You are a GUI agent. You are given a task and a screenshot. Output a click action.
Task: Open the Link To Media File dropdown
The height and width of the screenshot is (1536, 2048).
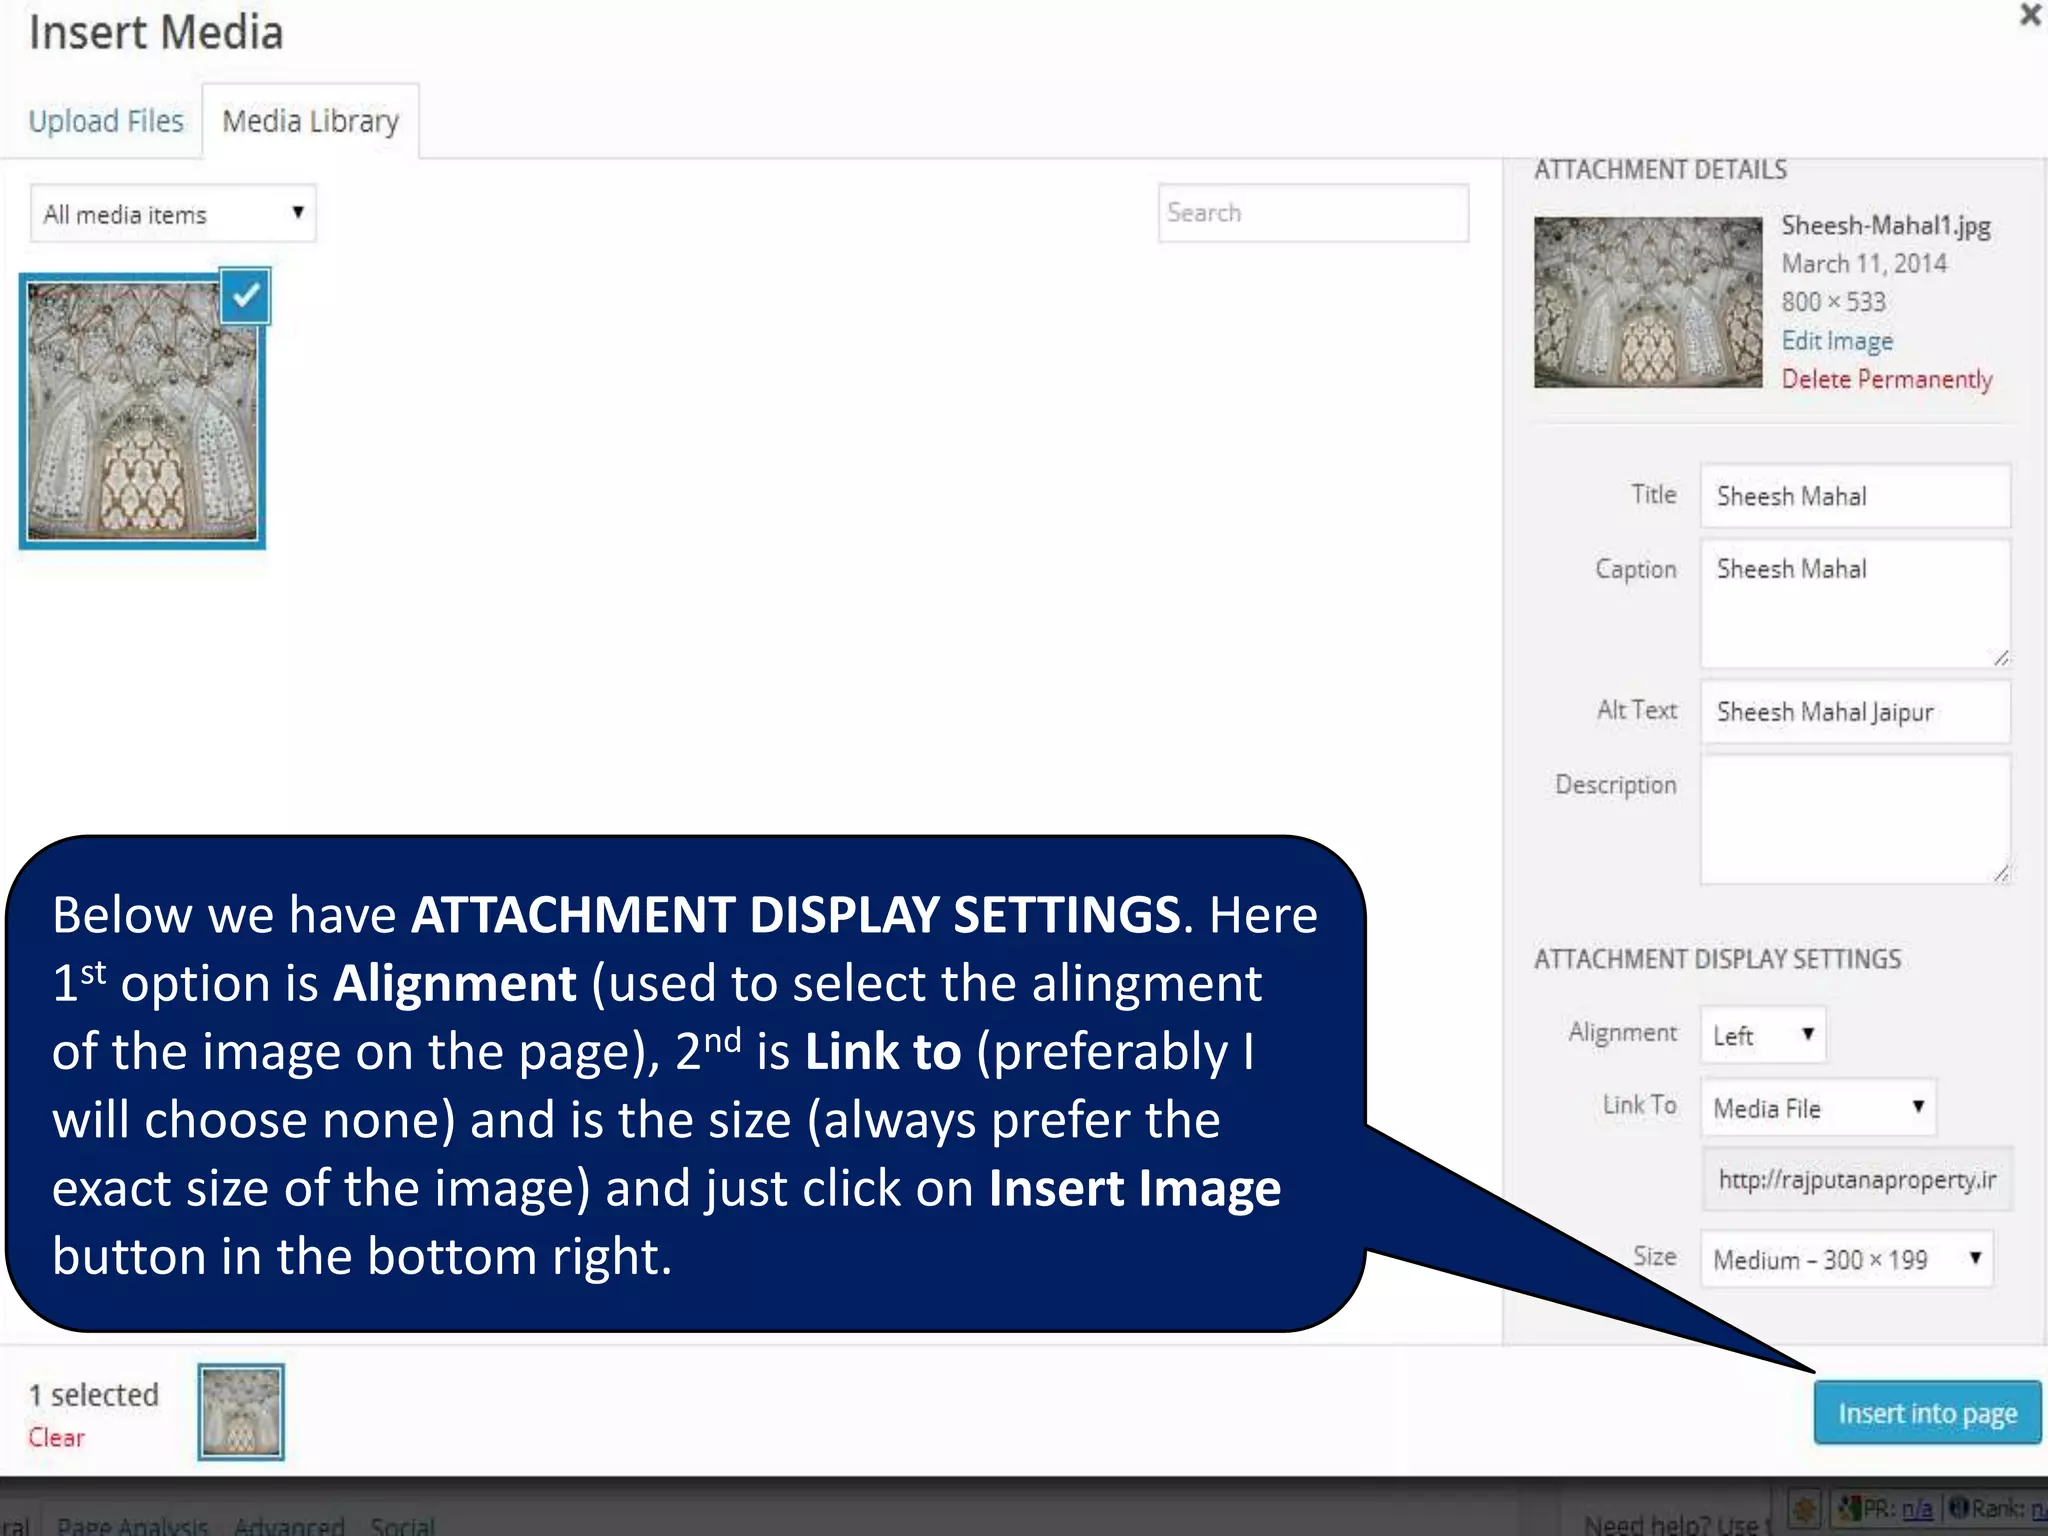click(x=1817, y=1108)
